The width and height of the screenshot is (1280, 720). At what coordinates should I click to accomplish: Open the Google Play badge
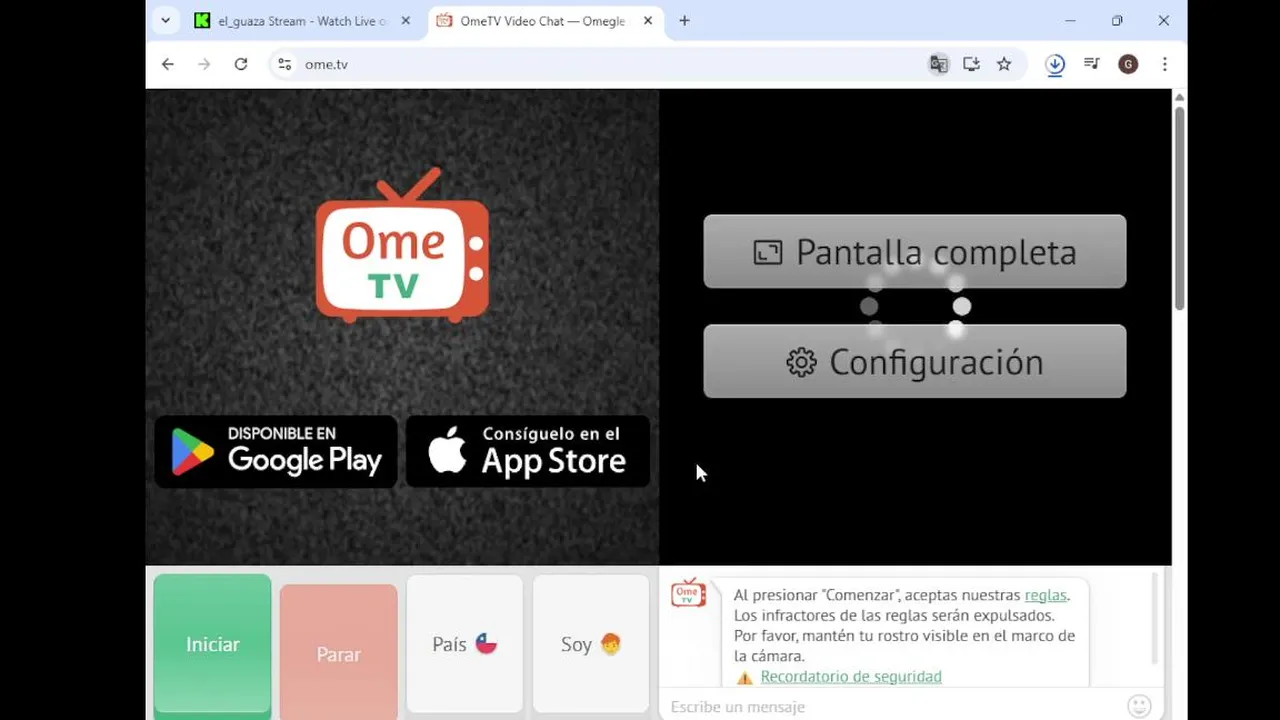276,451
